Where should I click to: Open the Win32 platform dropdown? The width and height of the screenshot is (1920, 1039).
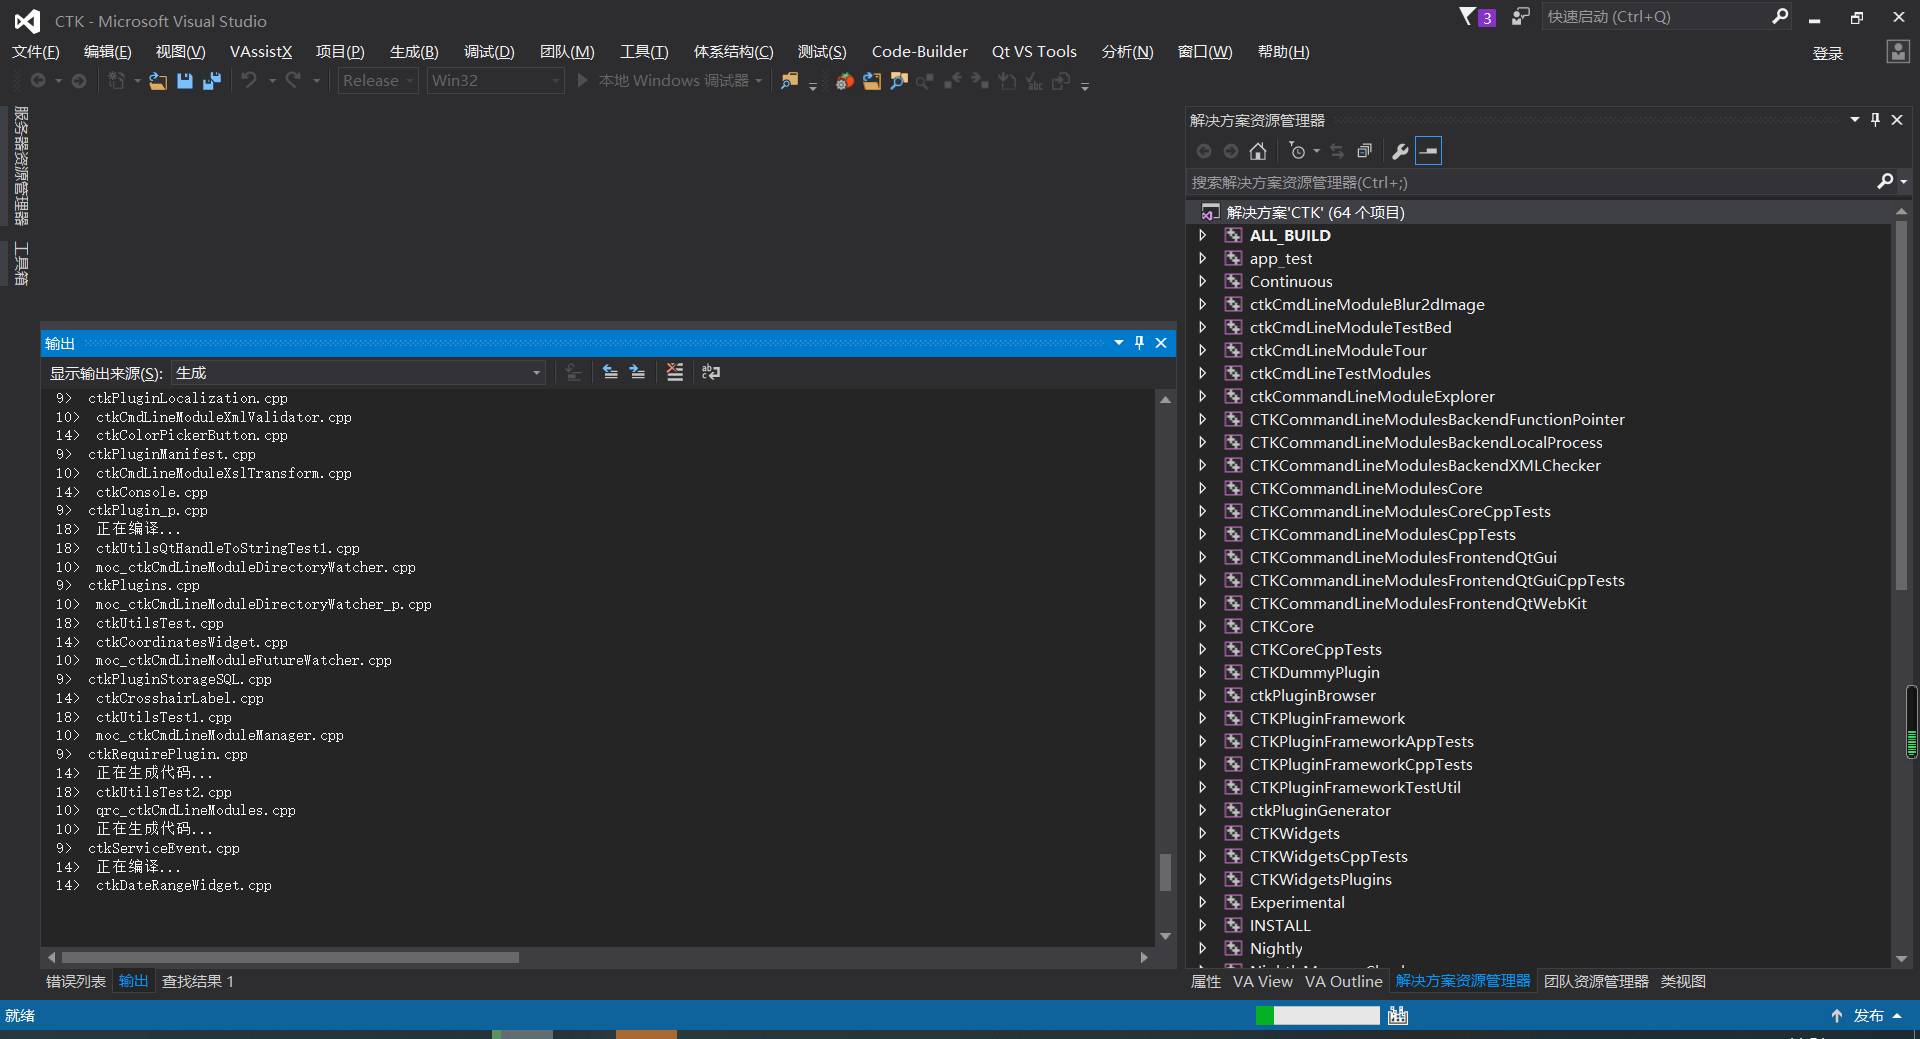point(496,81)
